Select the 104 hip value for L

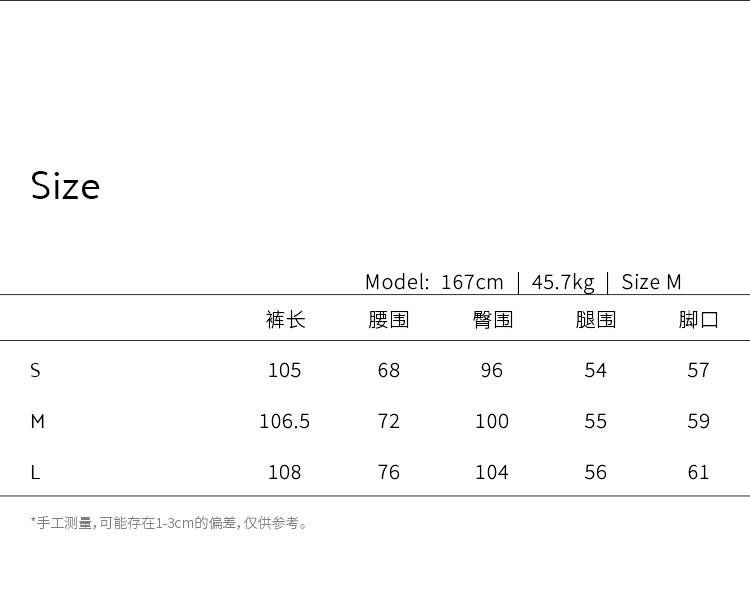click(x=492, y=473)
